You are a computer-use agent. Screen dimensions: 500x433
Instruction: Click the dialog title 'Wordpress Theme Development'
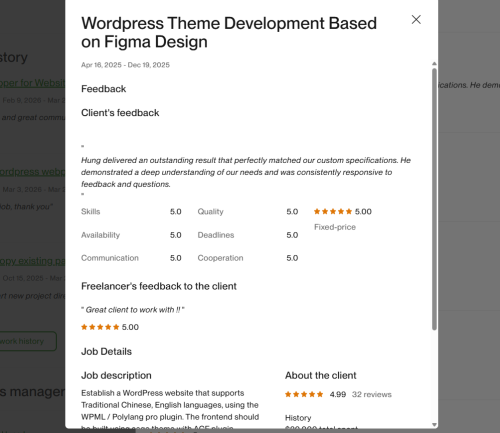(229, 33)
